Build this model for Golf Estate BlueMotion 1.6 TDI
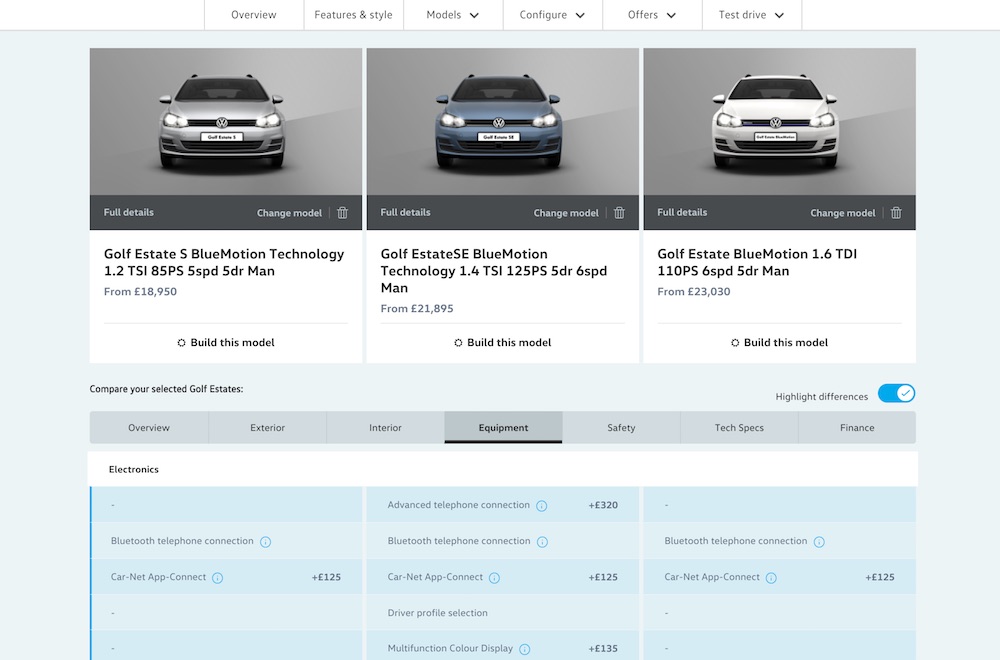 (779, 342)
